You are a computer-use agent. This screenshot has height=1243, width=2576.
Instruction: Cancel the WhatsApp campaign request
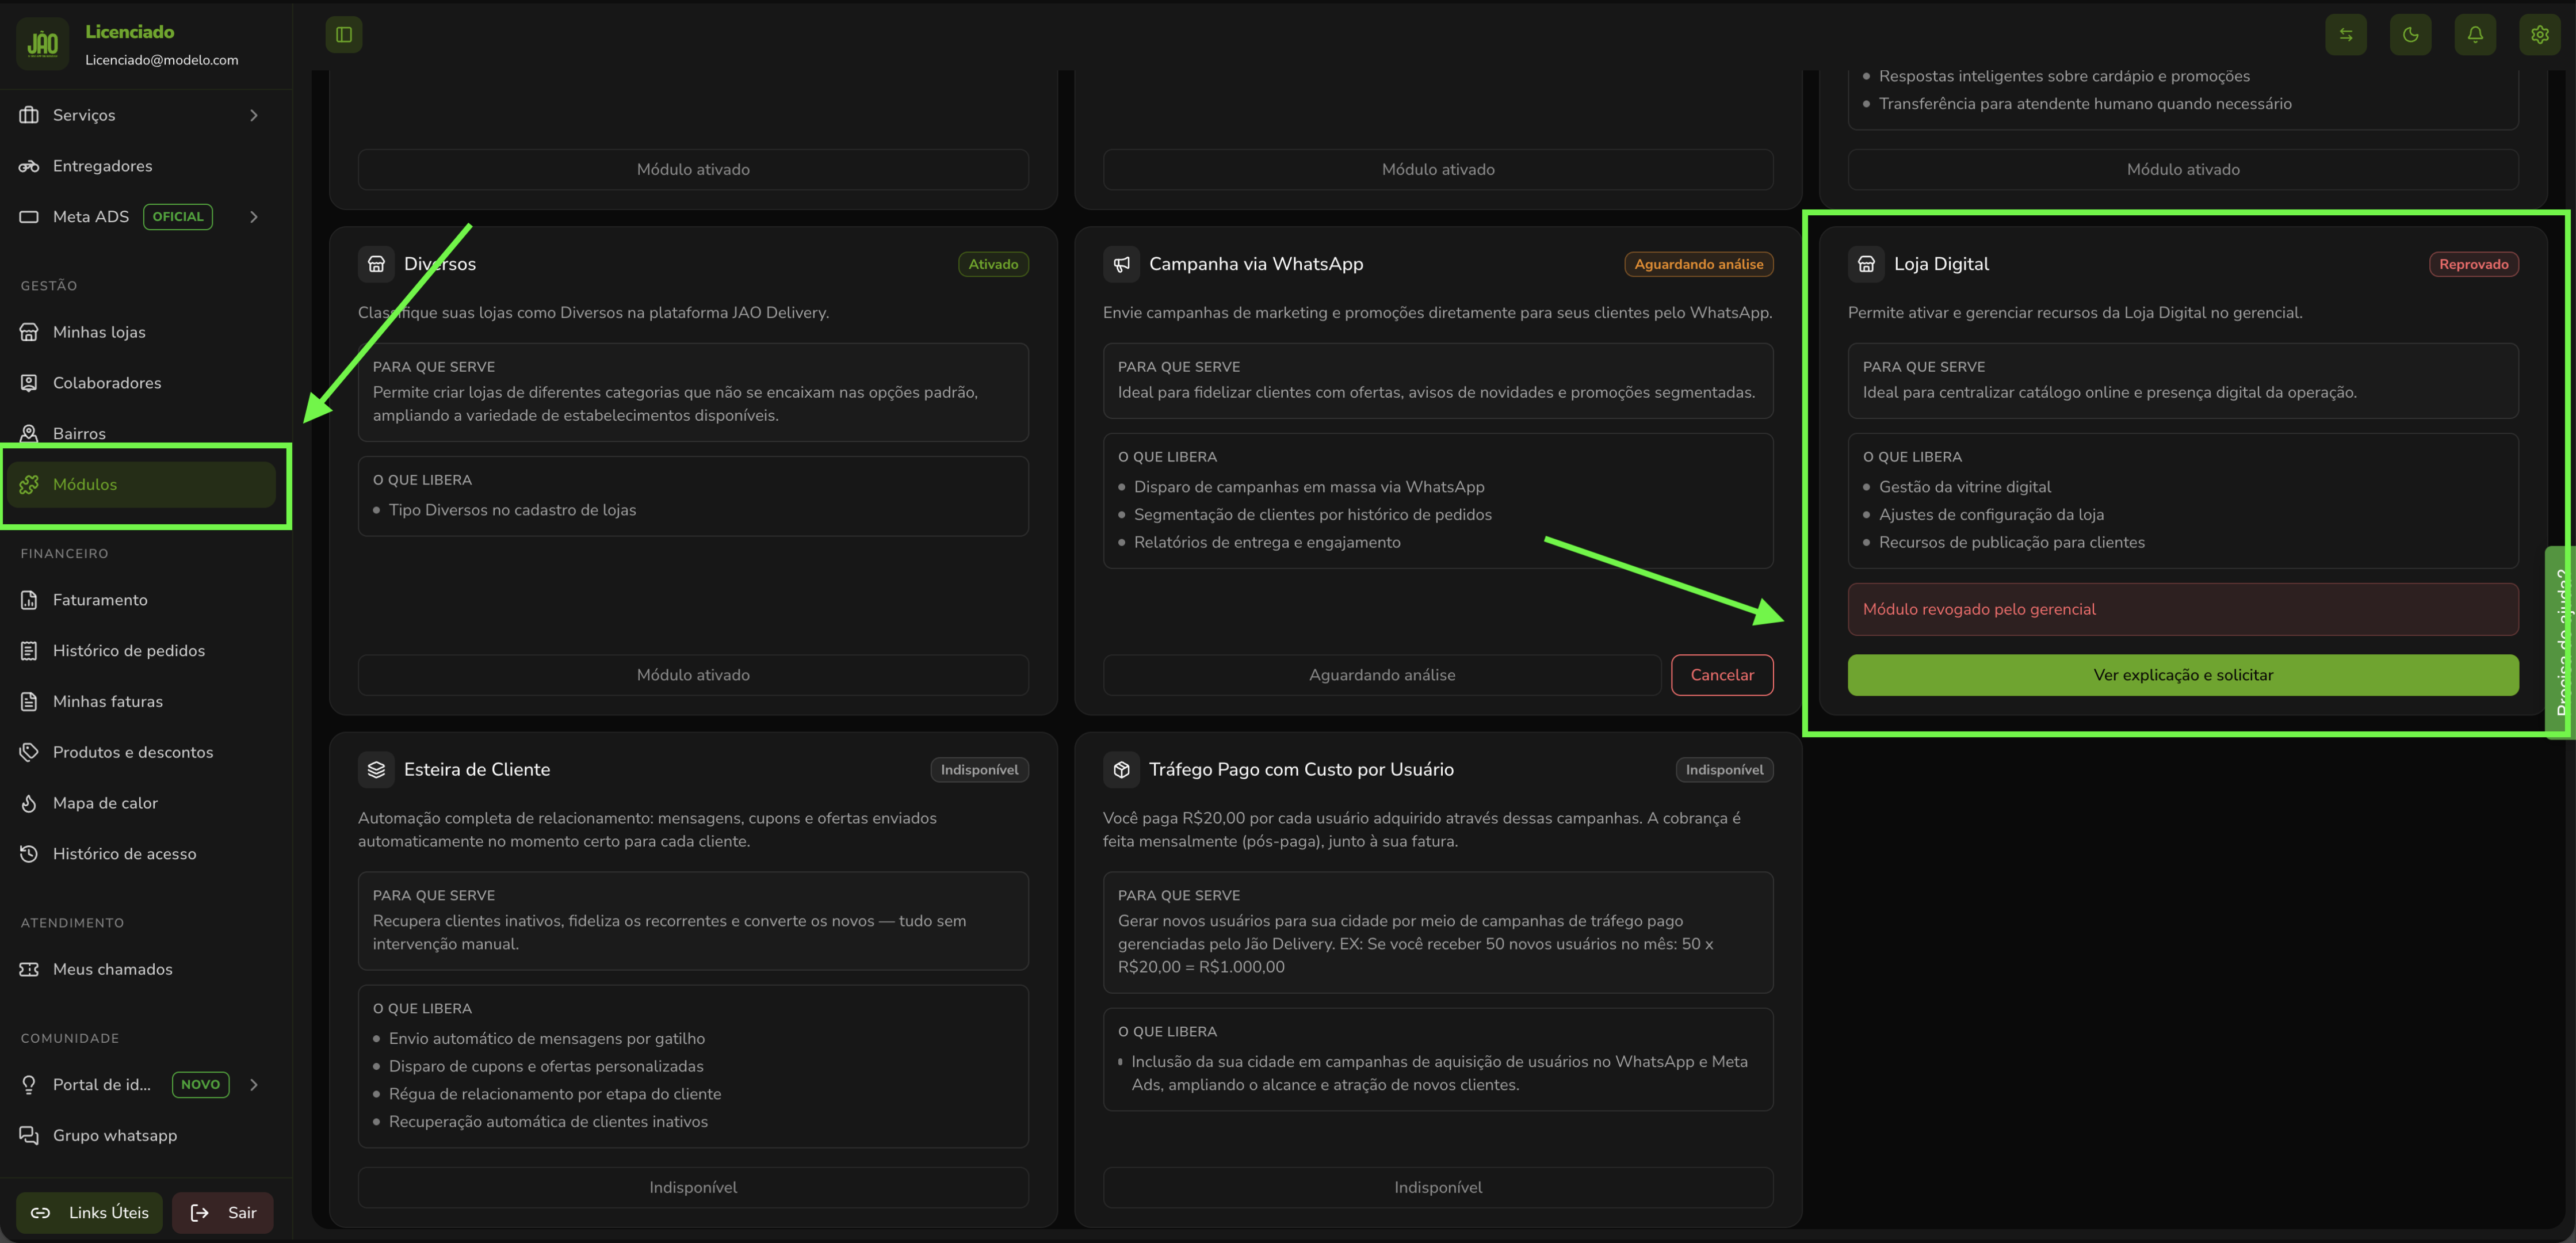point(1721,675)
